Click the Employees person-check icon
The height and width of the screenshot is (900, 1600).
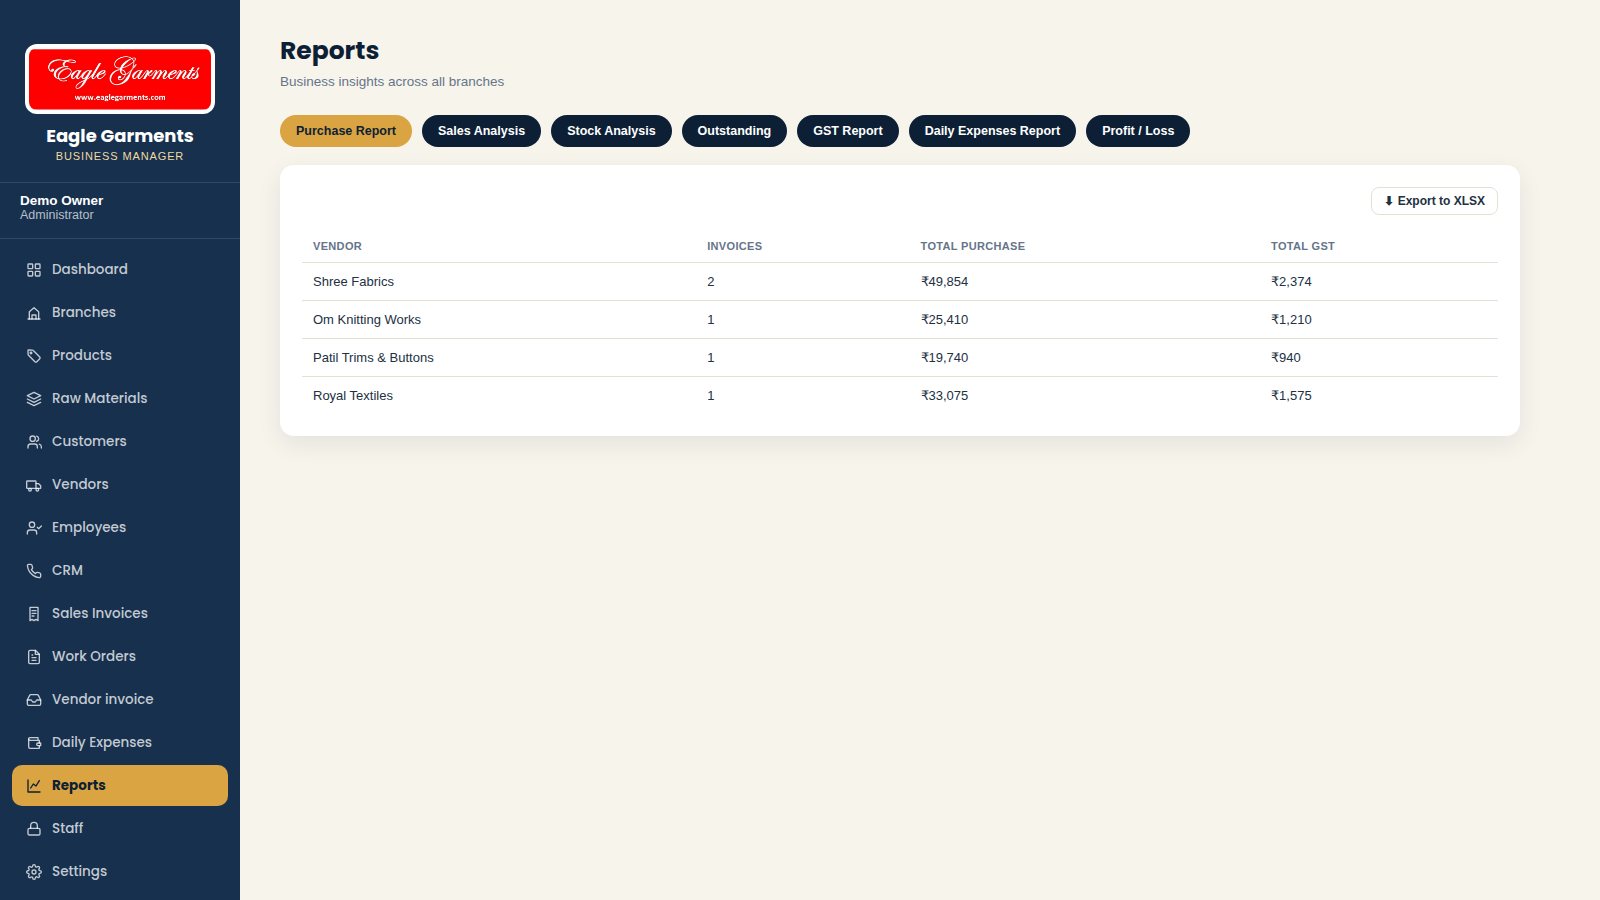tap(34, 528)
